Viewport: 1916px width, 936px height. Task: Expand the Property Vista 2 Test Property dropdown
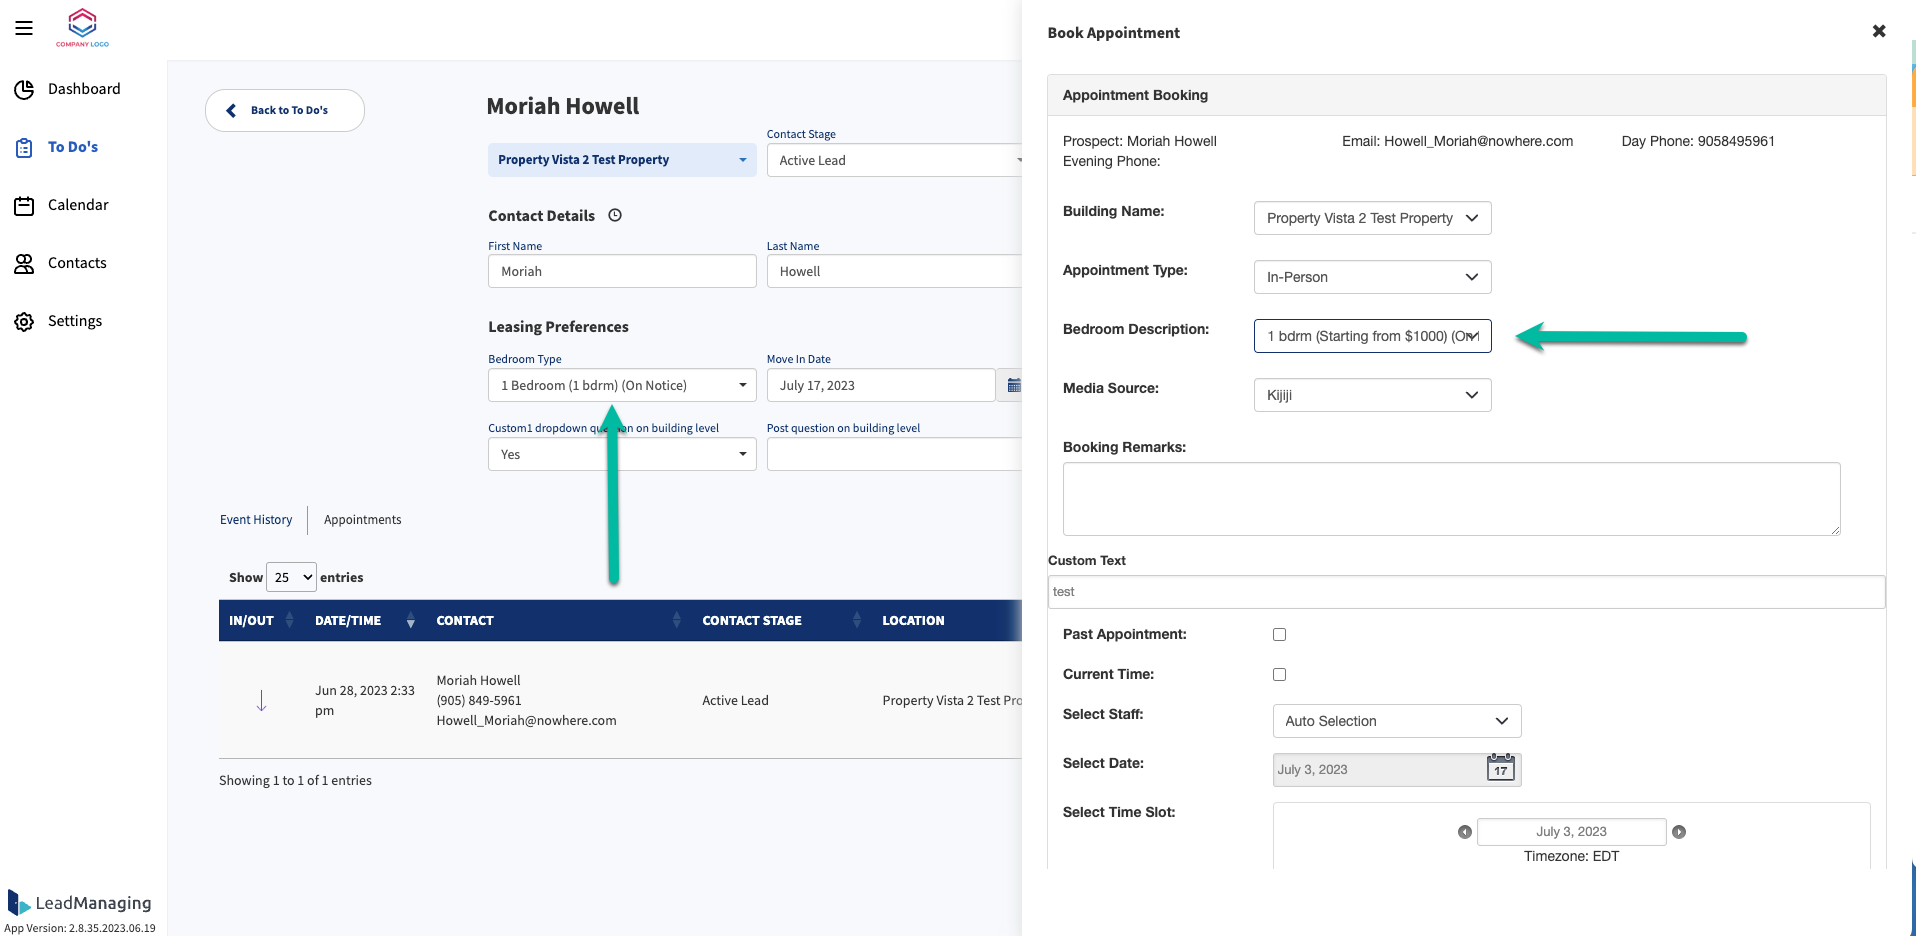[x=622, y=160]
